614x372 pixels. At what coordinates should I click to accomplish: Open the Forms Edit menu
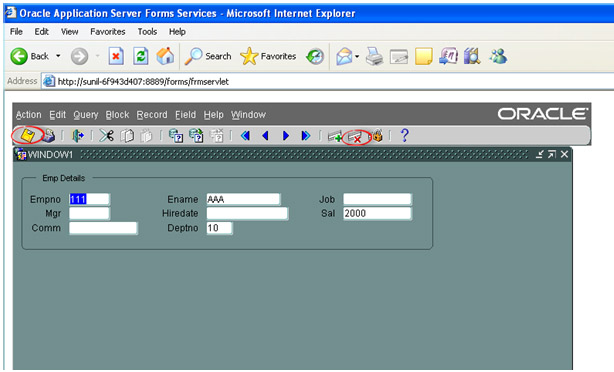(57, 115)
